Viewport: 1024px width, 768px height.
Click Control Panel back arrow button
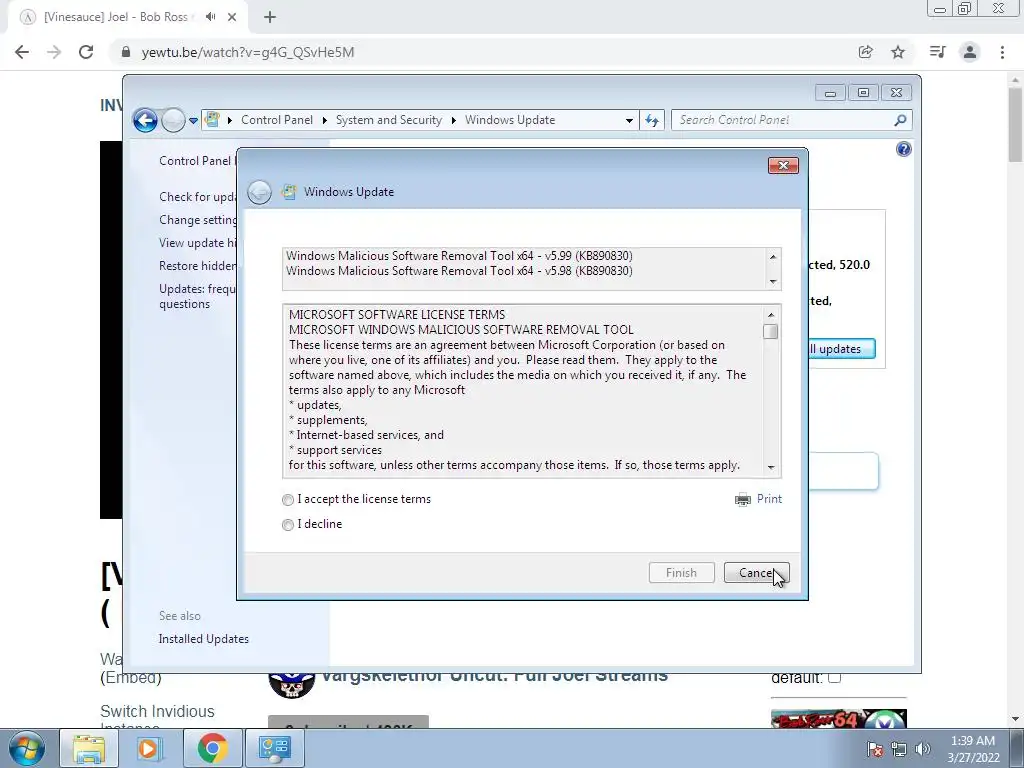[145, 120]
